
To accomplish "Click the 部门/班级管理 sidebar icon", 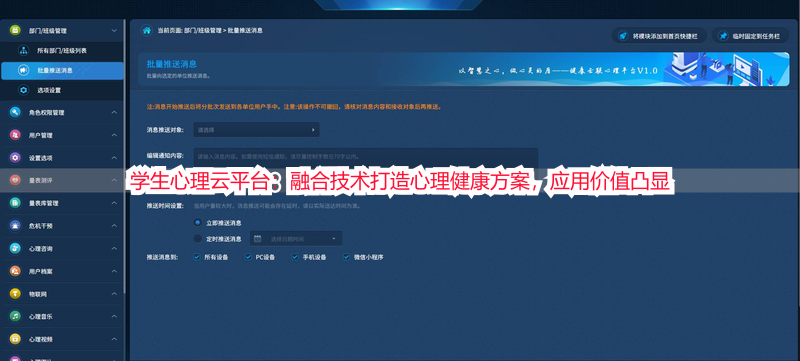I will coord(15,31).
